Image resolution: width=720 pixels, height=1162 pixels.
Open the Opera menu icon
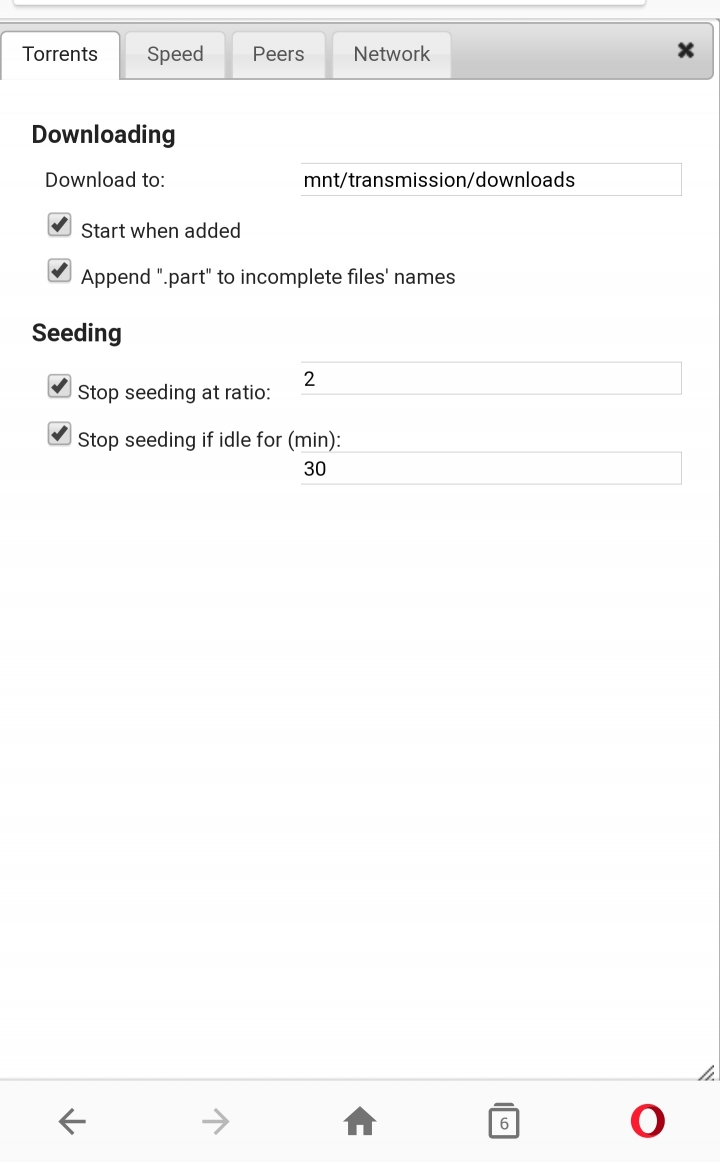point(647,1120)
